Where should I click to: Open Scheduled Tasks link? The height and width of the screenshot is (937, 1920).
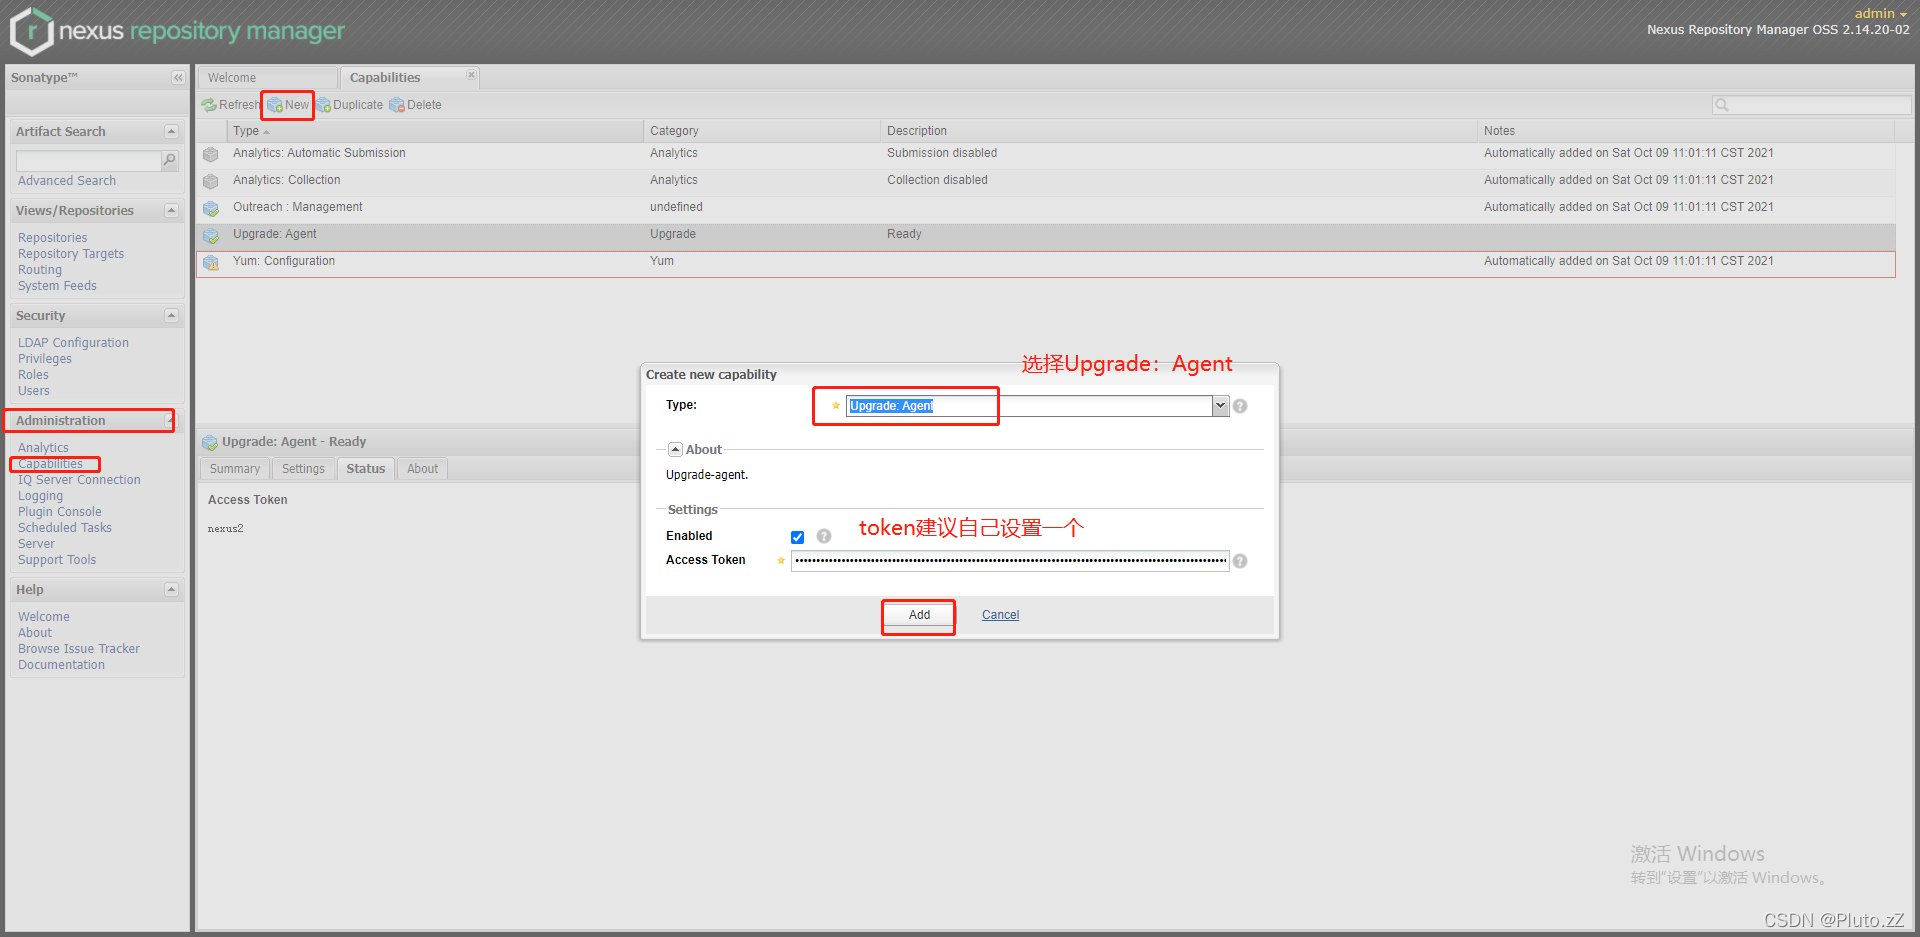click(x=65, y=528)
